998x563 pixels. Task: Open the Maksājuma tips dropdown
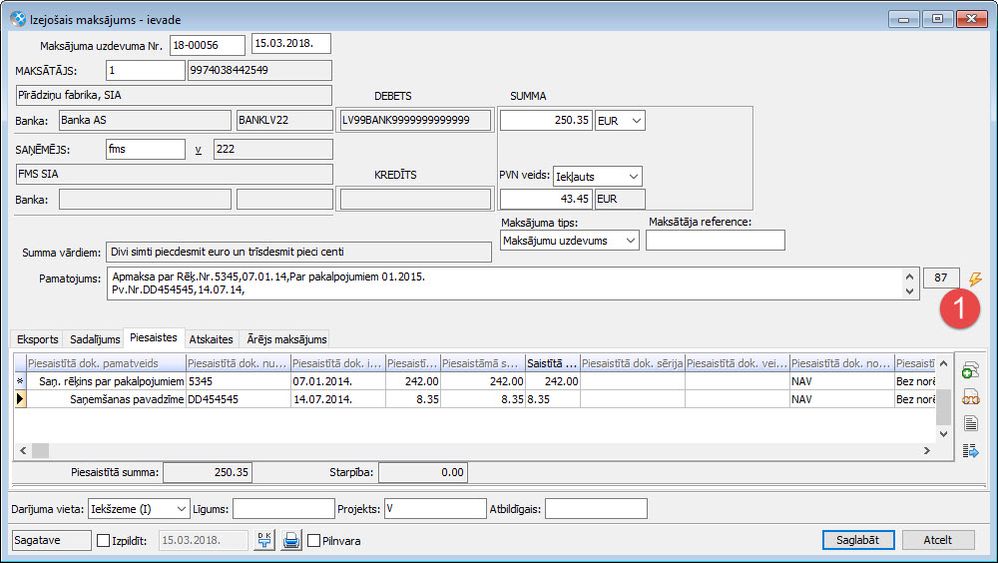[x=569, y=240]
